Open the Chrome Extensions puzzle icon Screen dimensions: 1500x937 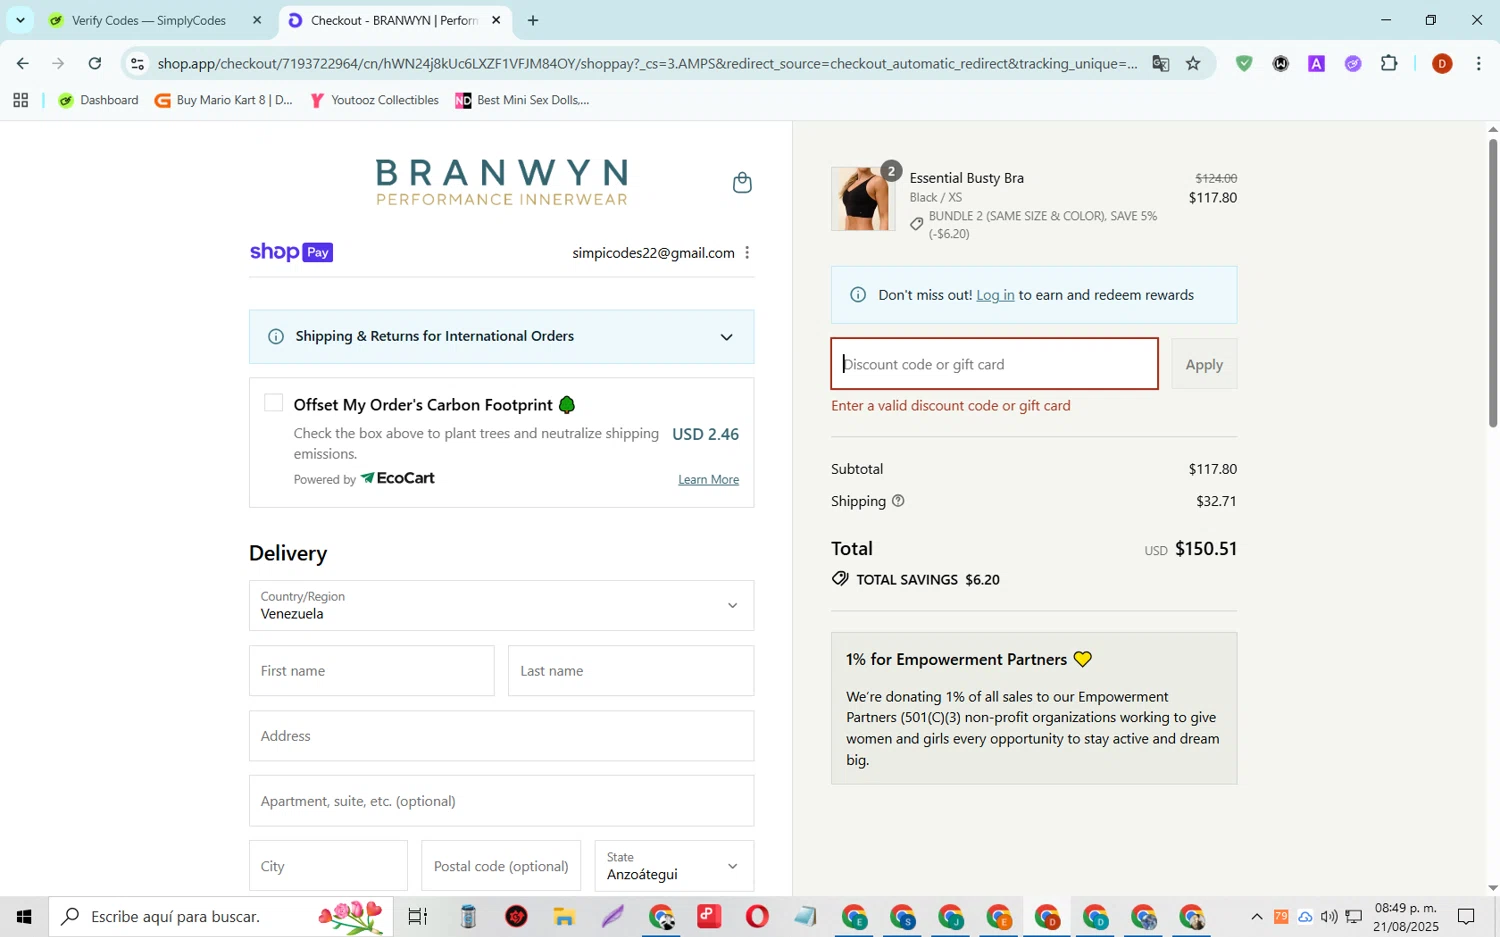(x=1389, y=64)
